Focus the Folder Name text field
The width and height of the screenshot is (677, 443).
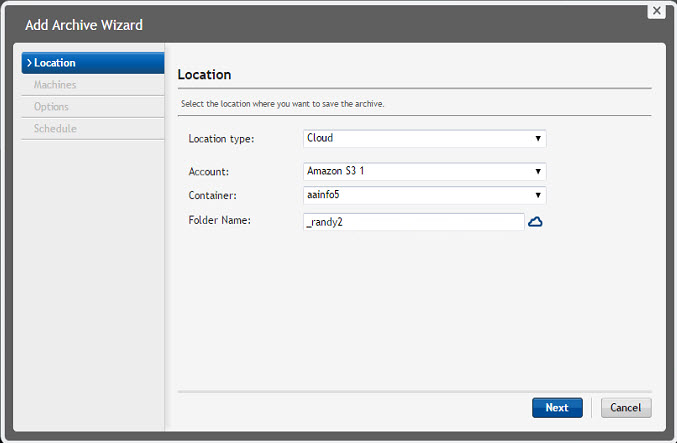pos(413,222)
